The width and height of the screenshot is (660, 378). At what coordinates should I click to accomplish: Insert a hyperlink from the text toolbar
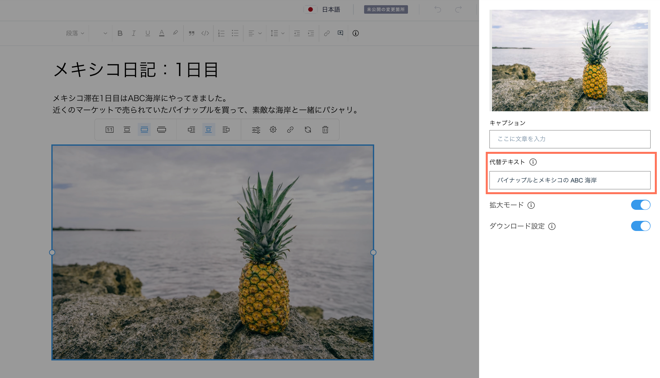coord(327,33)
